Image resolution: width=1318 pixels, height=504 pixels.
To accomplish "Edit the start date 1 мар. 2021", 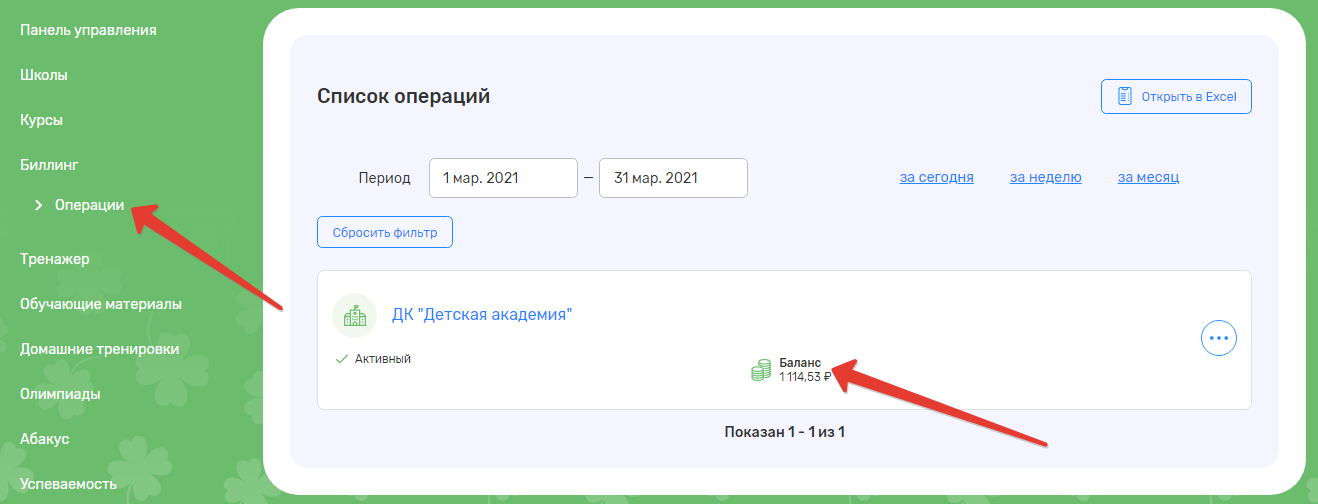I will click(x=503, y=178).
